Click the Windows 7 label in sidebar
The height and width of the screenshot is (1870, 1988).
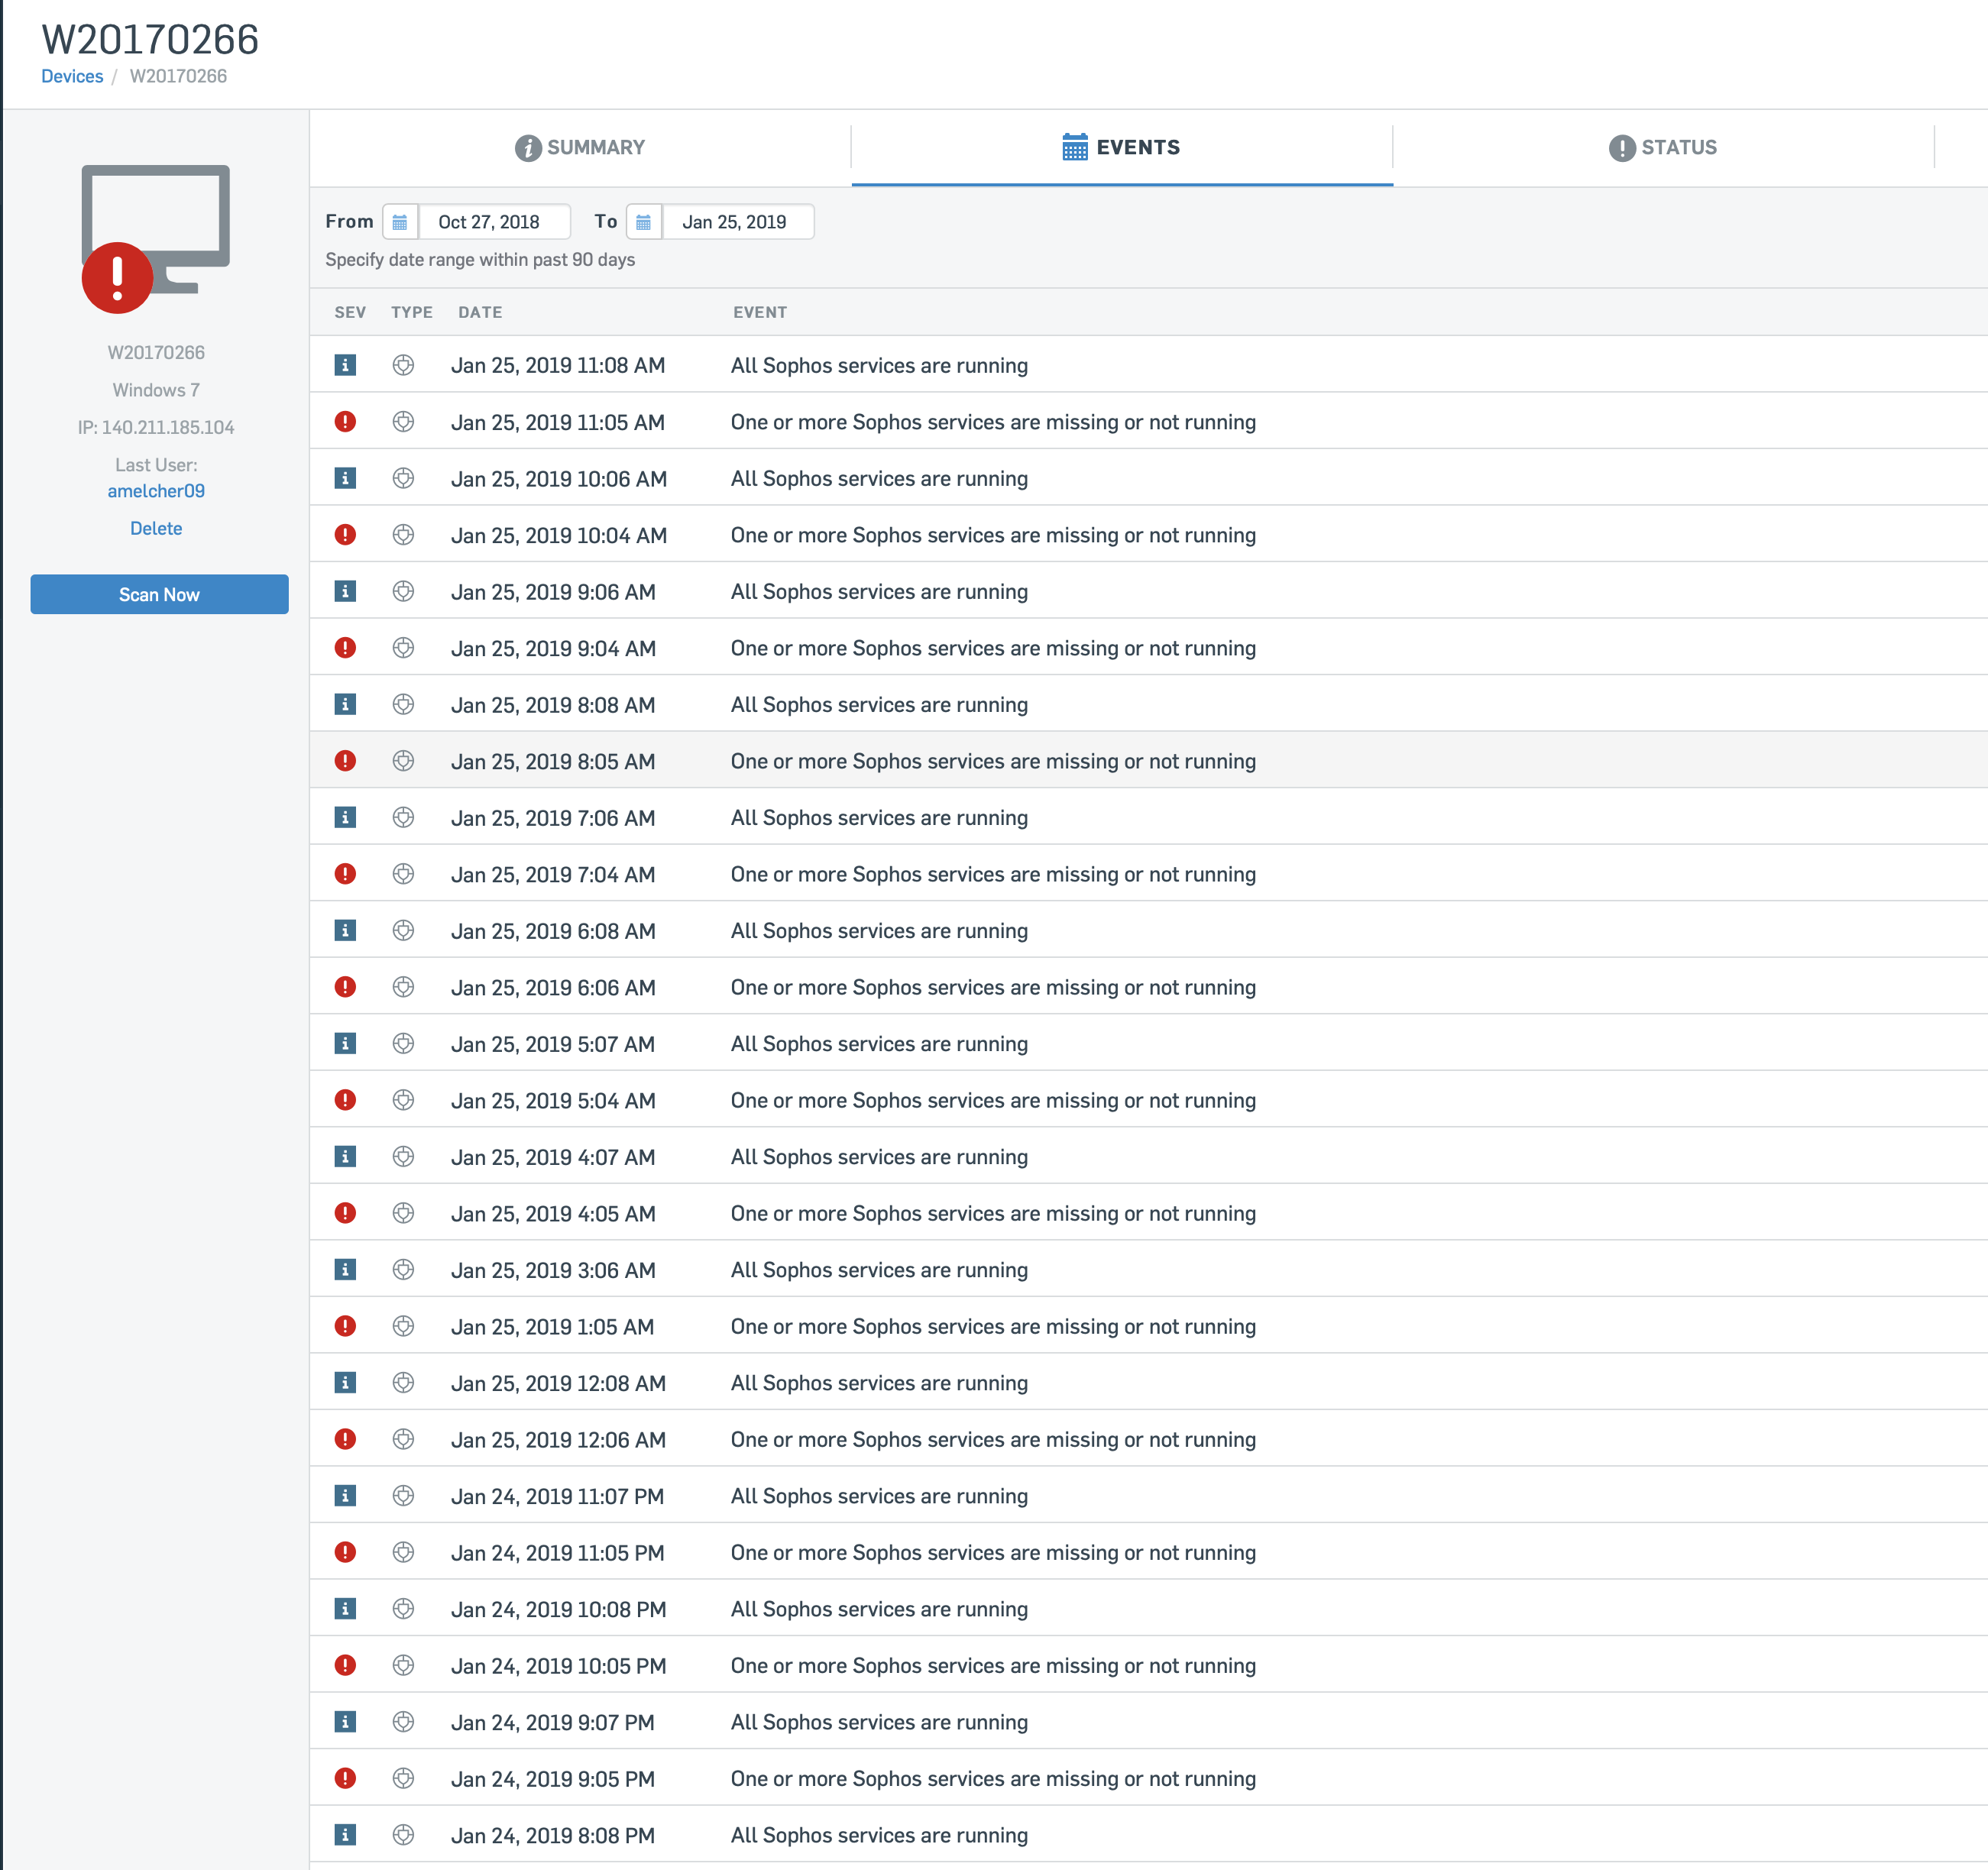click(156, 390)
